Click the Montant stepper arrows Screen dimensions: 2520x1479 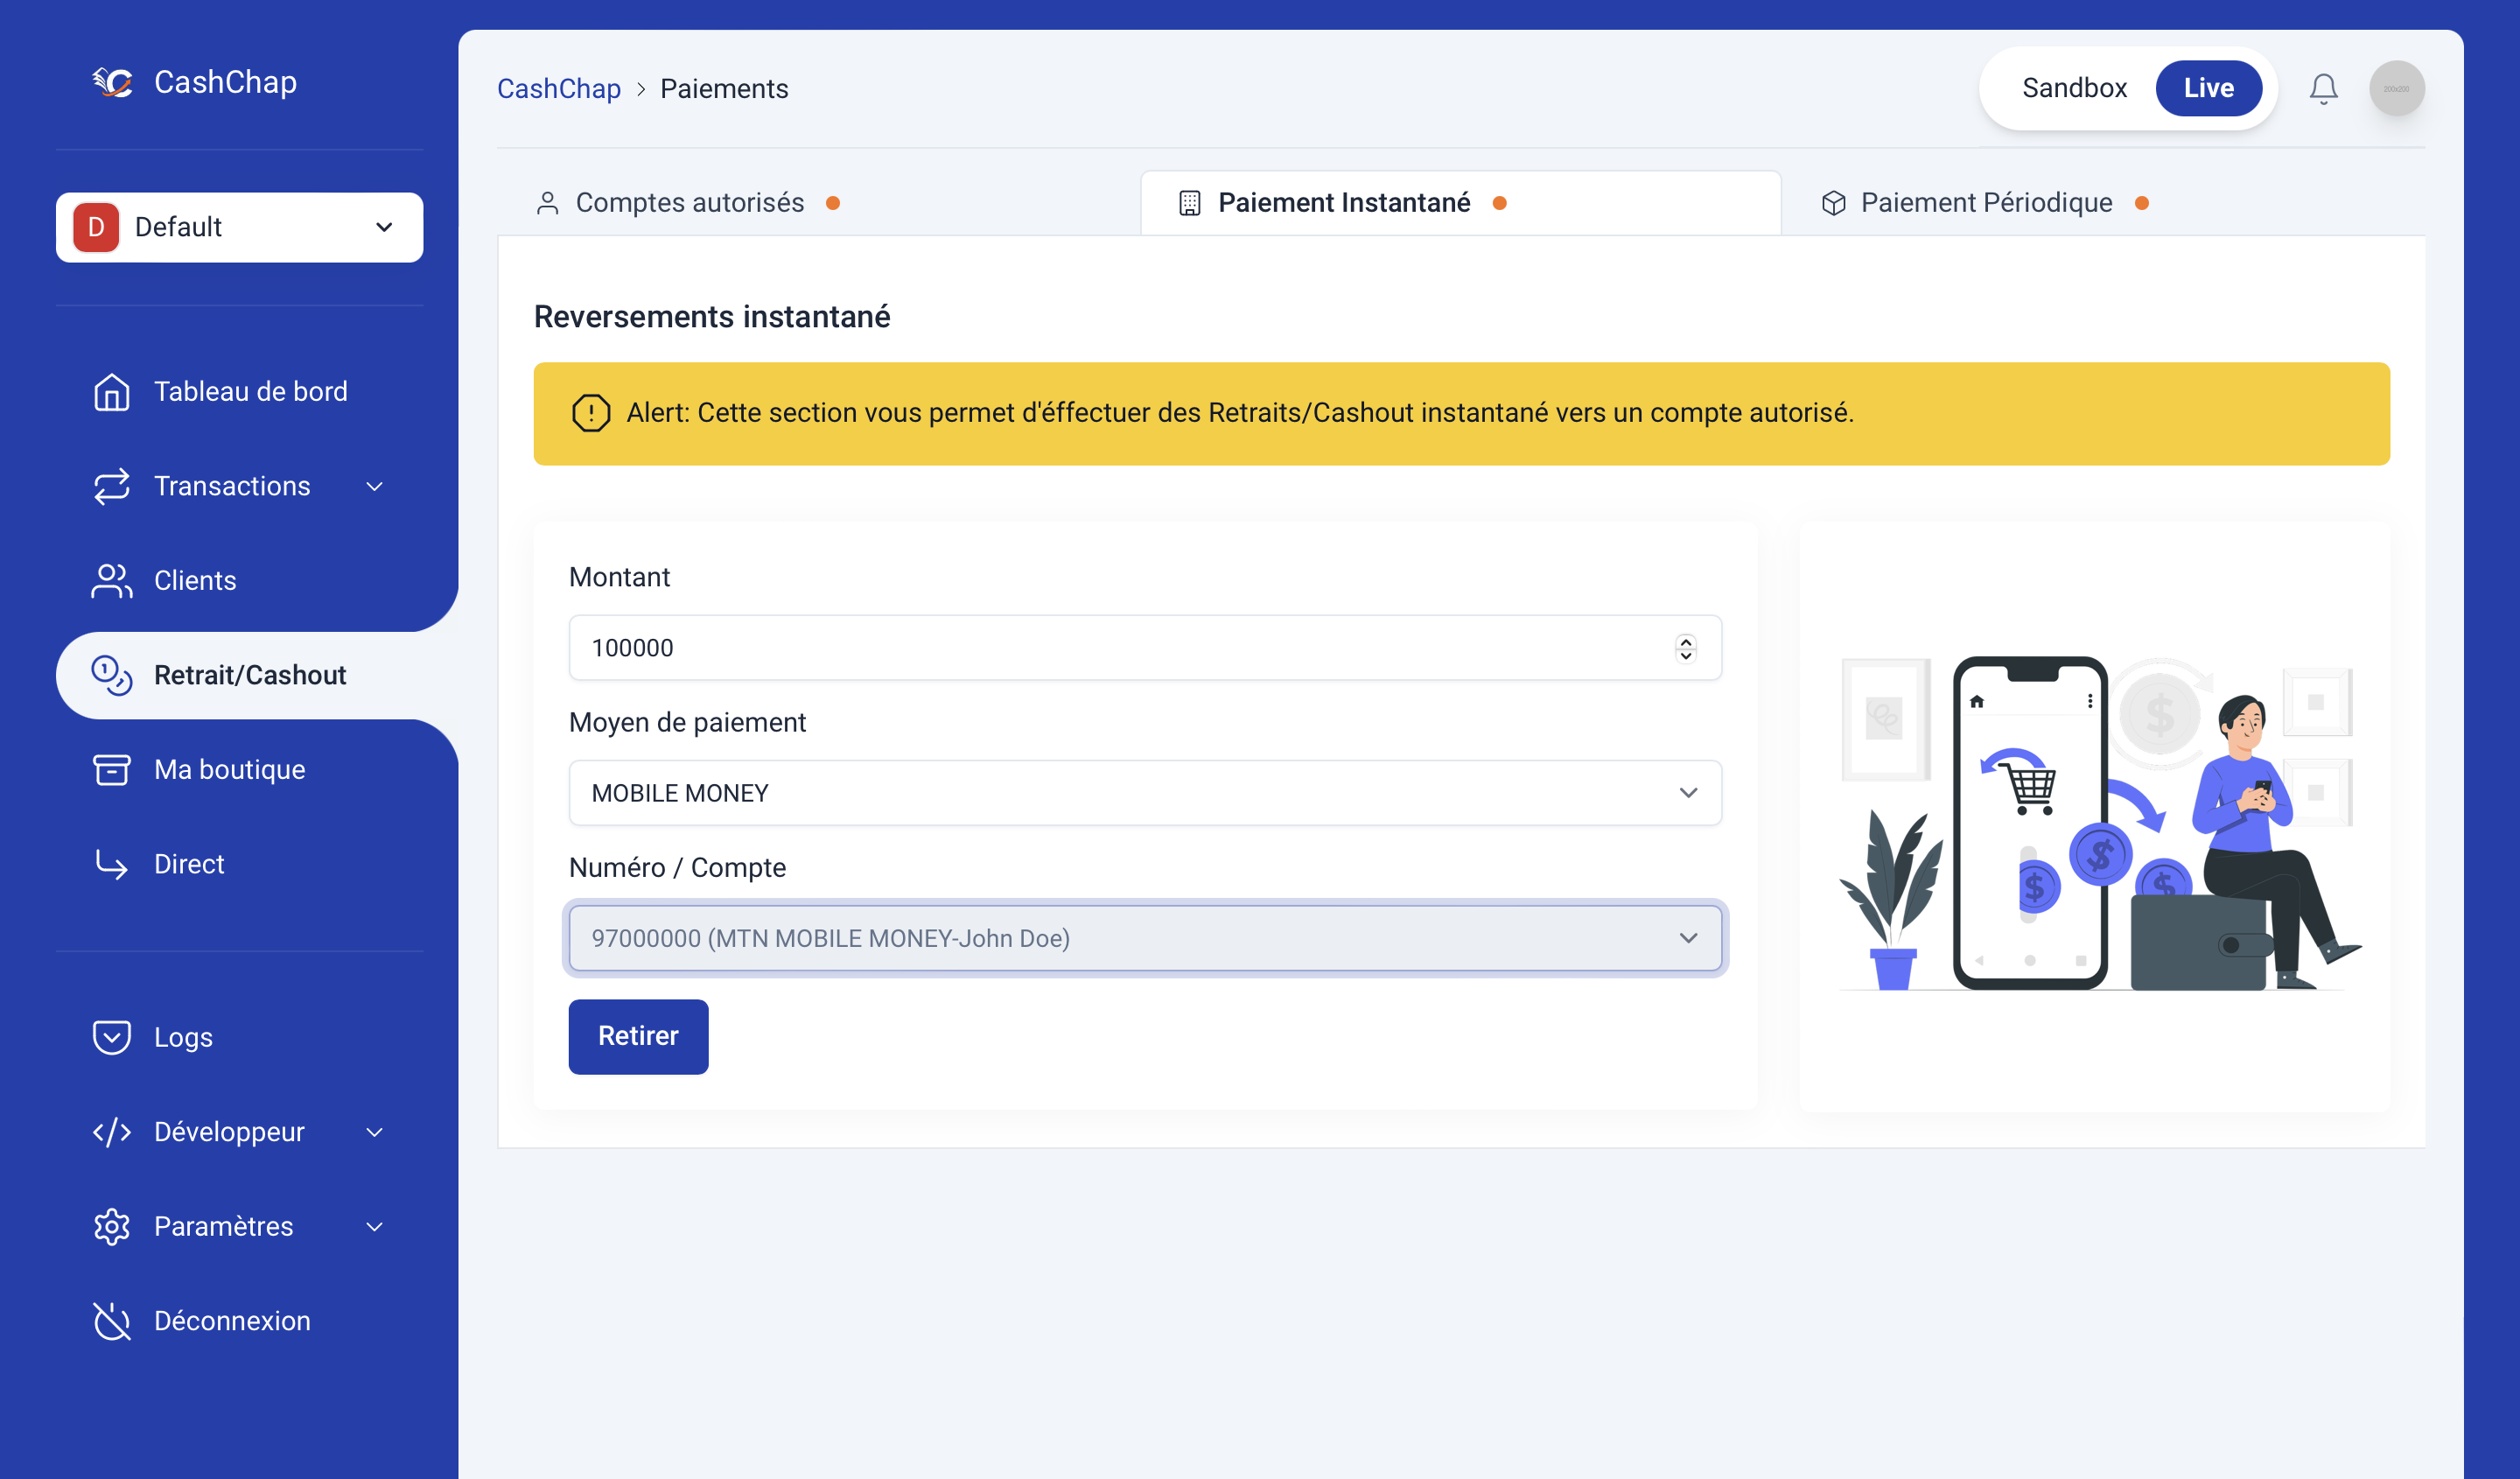[1685, 647]
